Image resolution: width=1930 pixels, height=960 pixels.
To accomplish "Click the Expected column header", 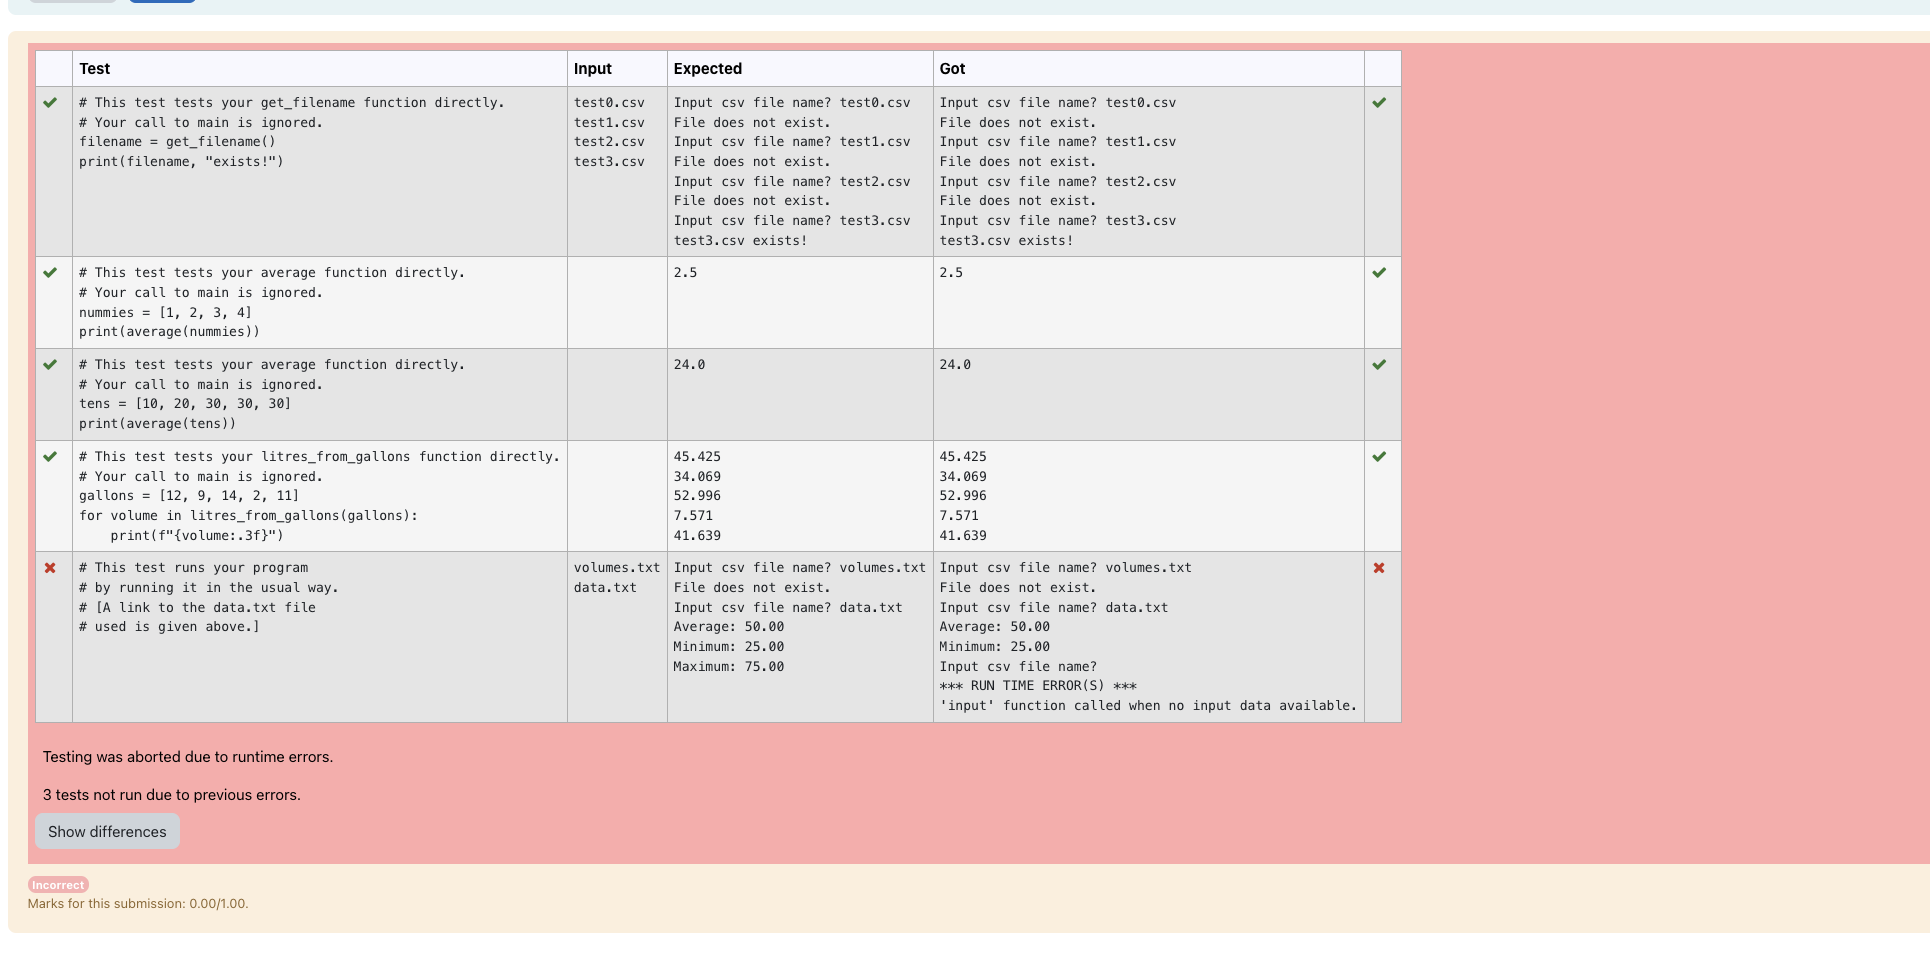I will [x=708, y=69].
